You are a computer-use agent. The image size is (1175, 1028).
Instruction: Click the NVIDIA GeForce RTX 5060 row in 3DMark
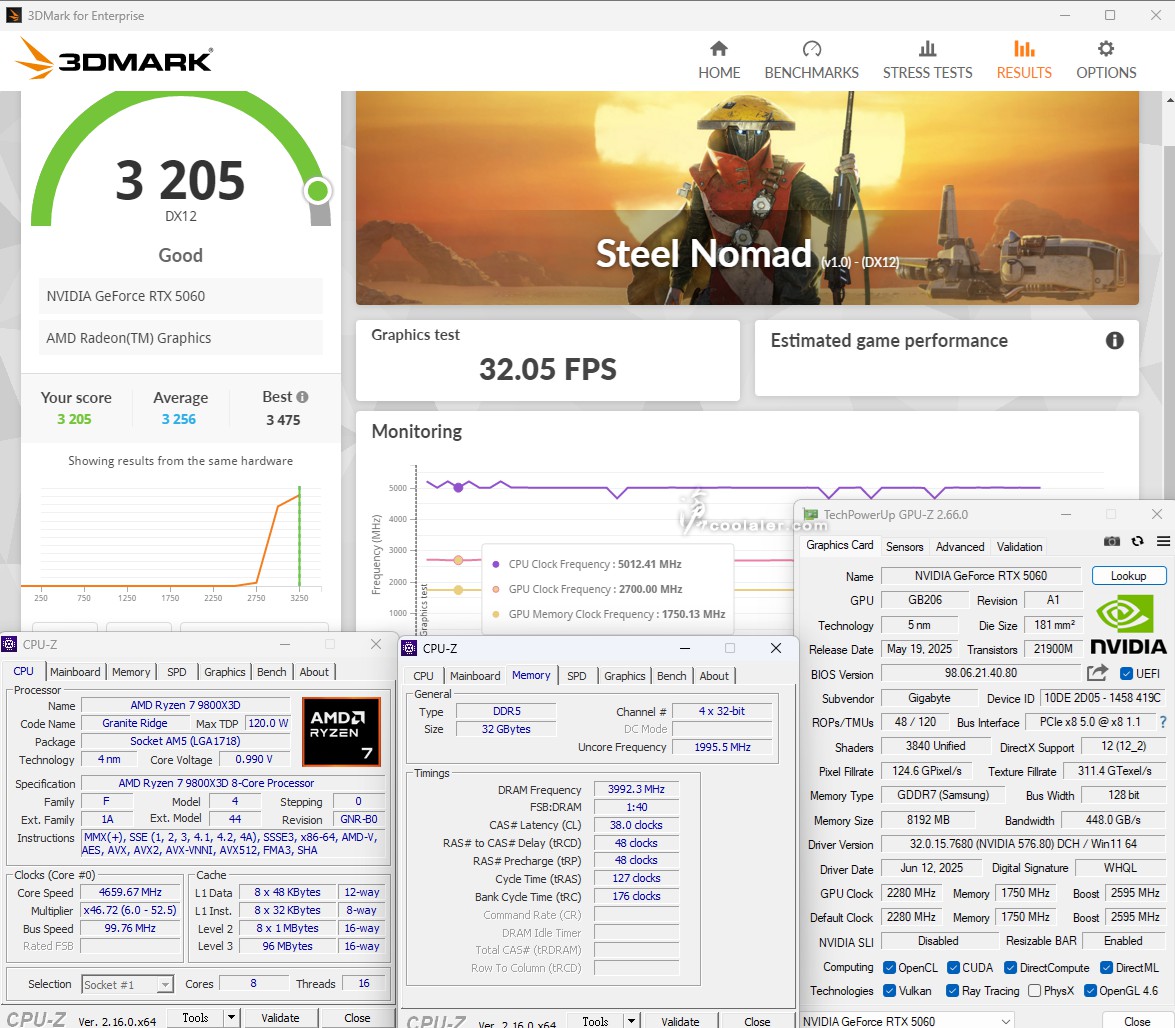coord(181,296)
